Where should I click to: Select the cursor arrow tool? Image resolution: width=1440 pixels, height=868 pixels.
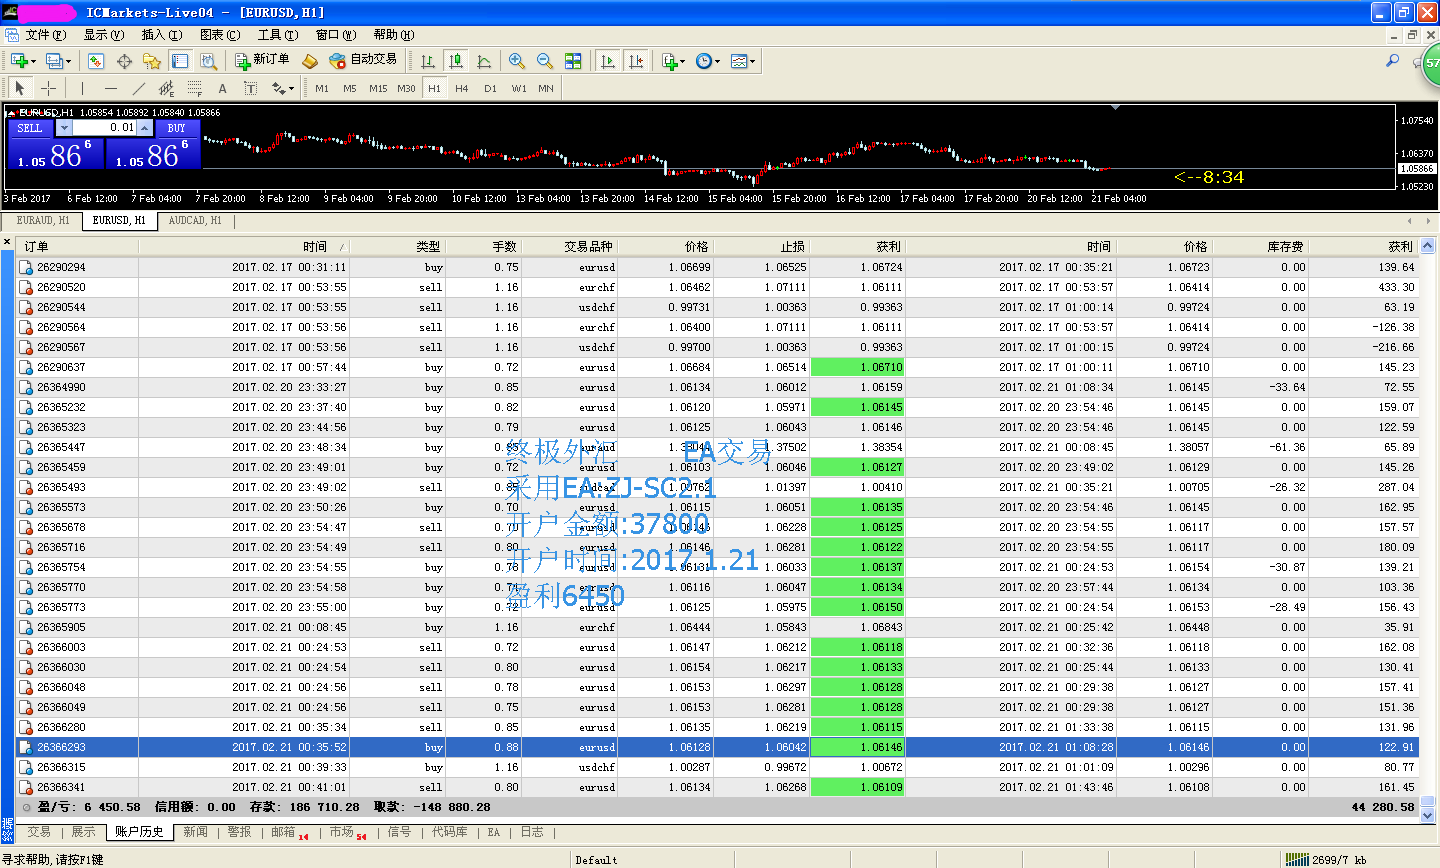[20, 88]
